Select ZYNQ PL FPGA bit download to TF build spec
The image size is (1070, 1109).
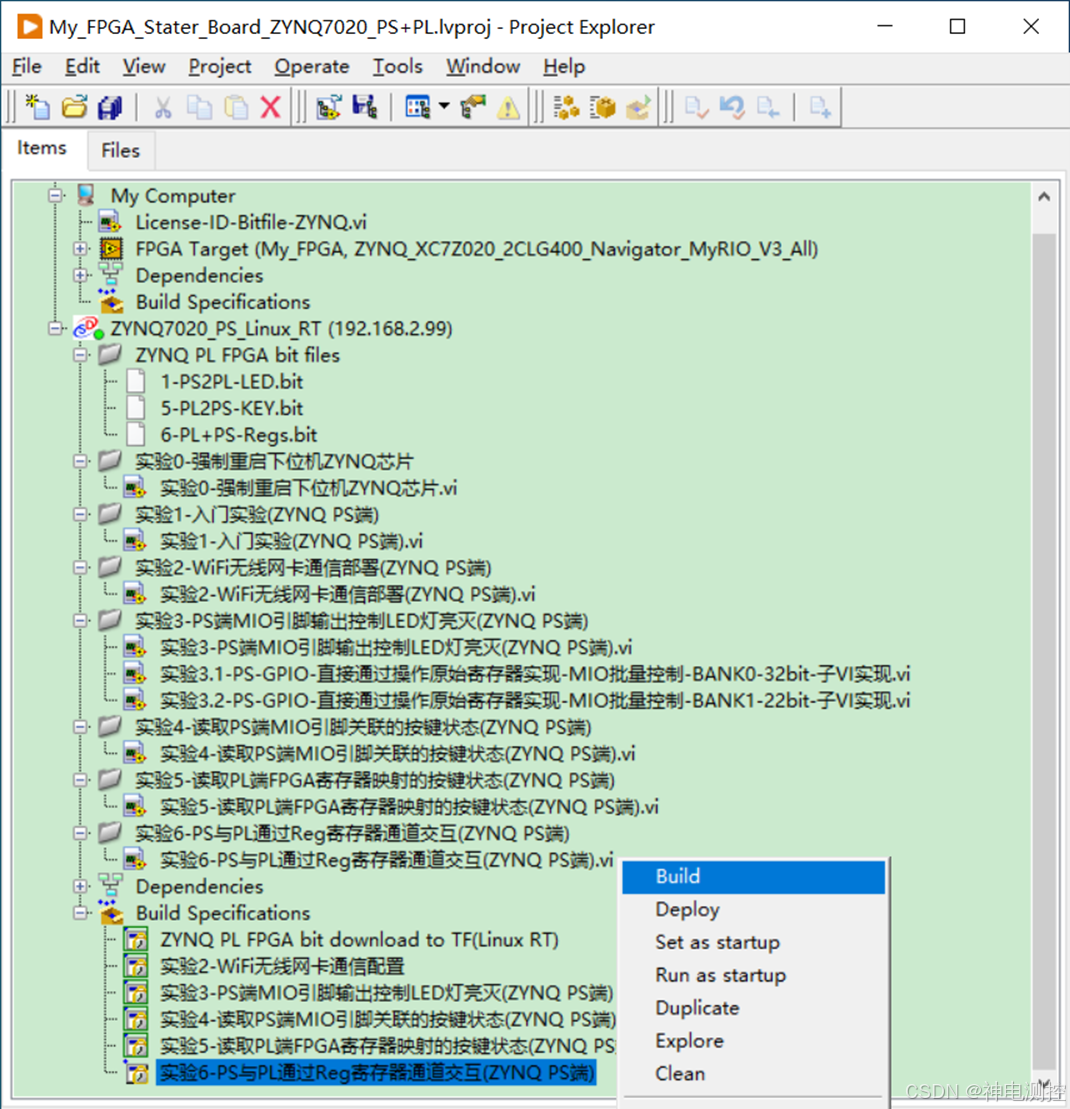359,940
